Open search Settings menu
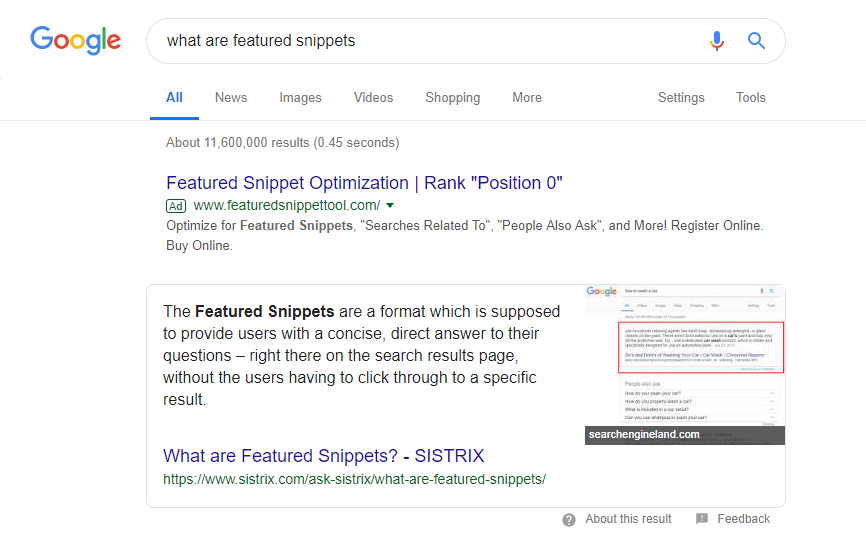 pos(681,98)
